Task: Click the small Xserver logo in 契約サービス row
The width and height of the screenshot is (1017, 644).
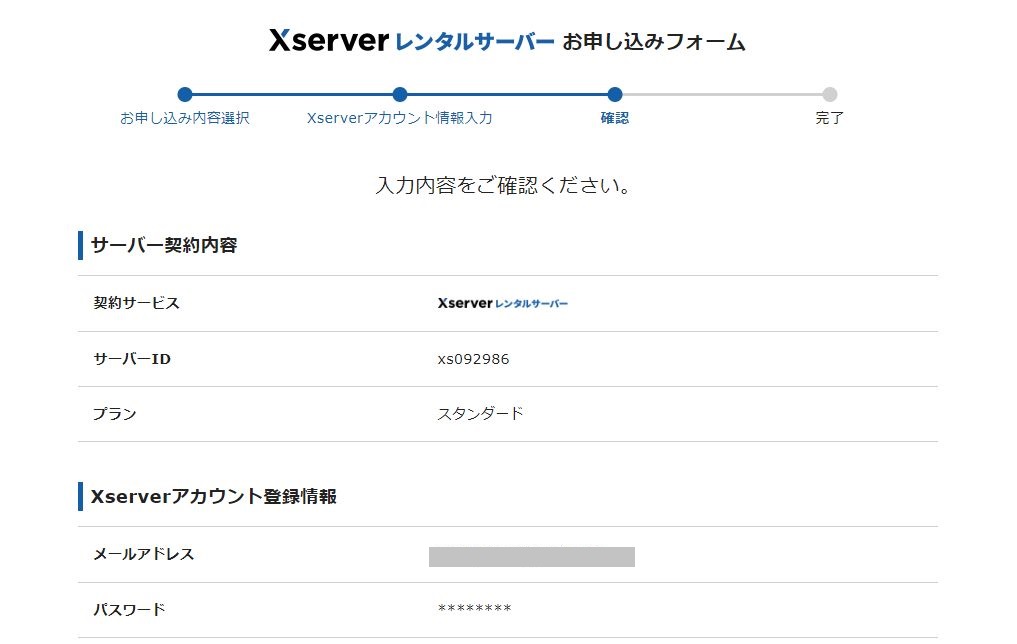Action: click(x=502, y=303)
